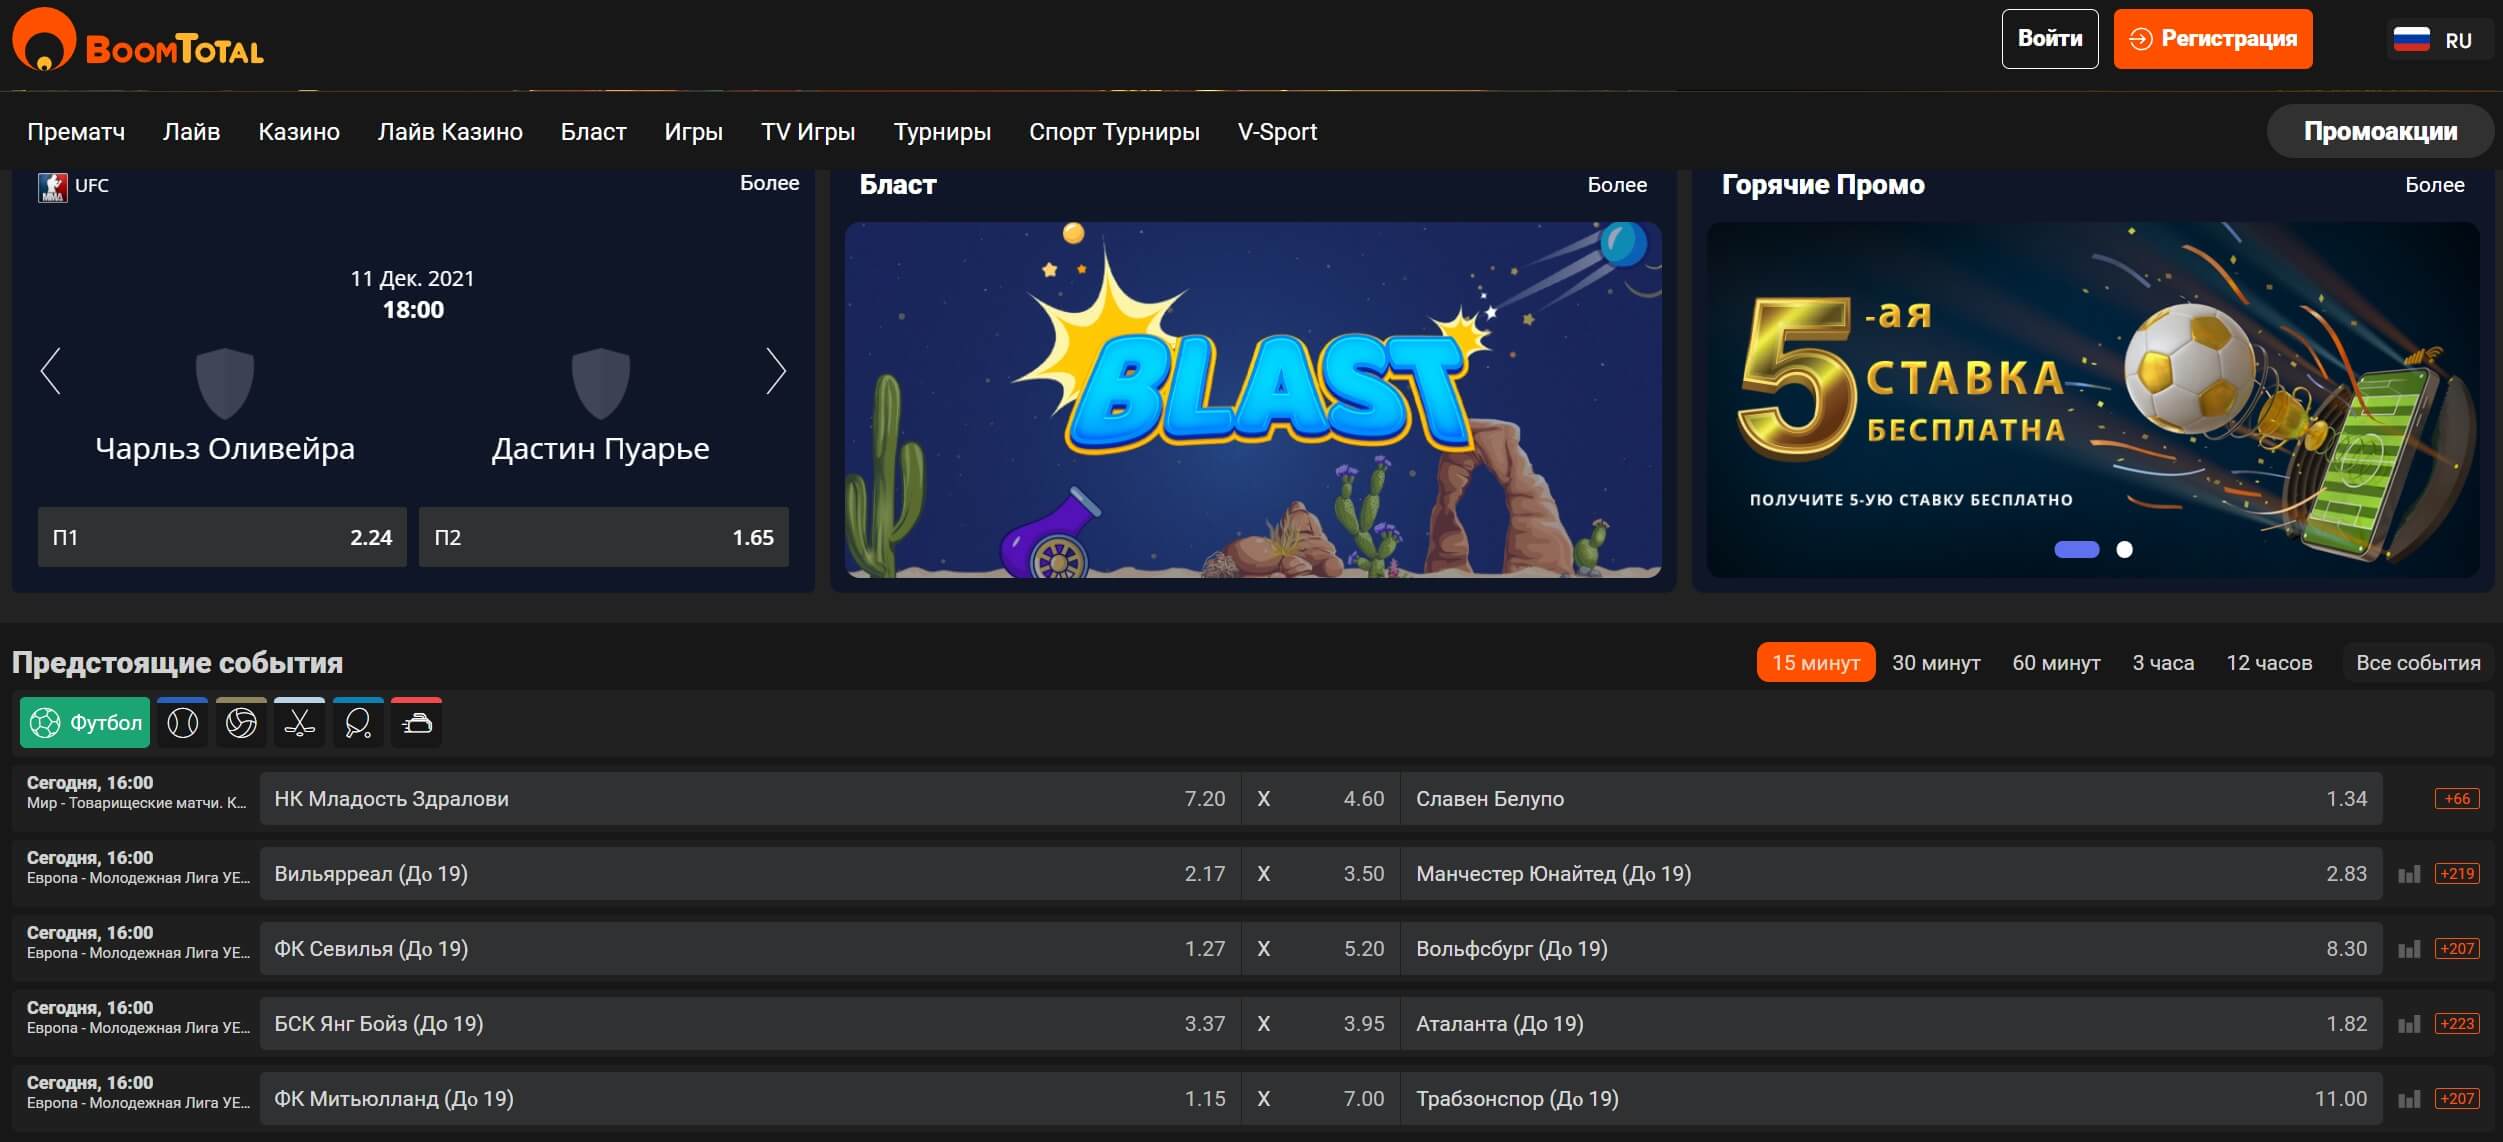Open Спорт Турниры menu item
Screen dimensions: 2503x1142
click(1114, 132)
